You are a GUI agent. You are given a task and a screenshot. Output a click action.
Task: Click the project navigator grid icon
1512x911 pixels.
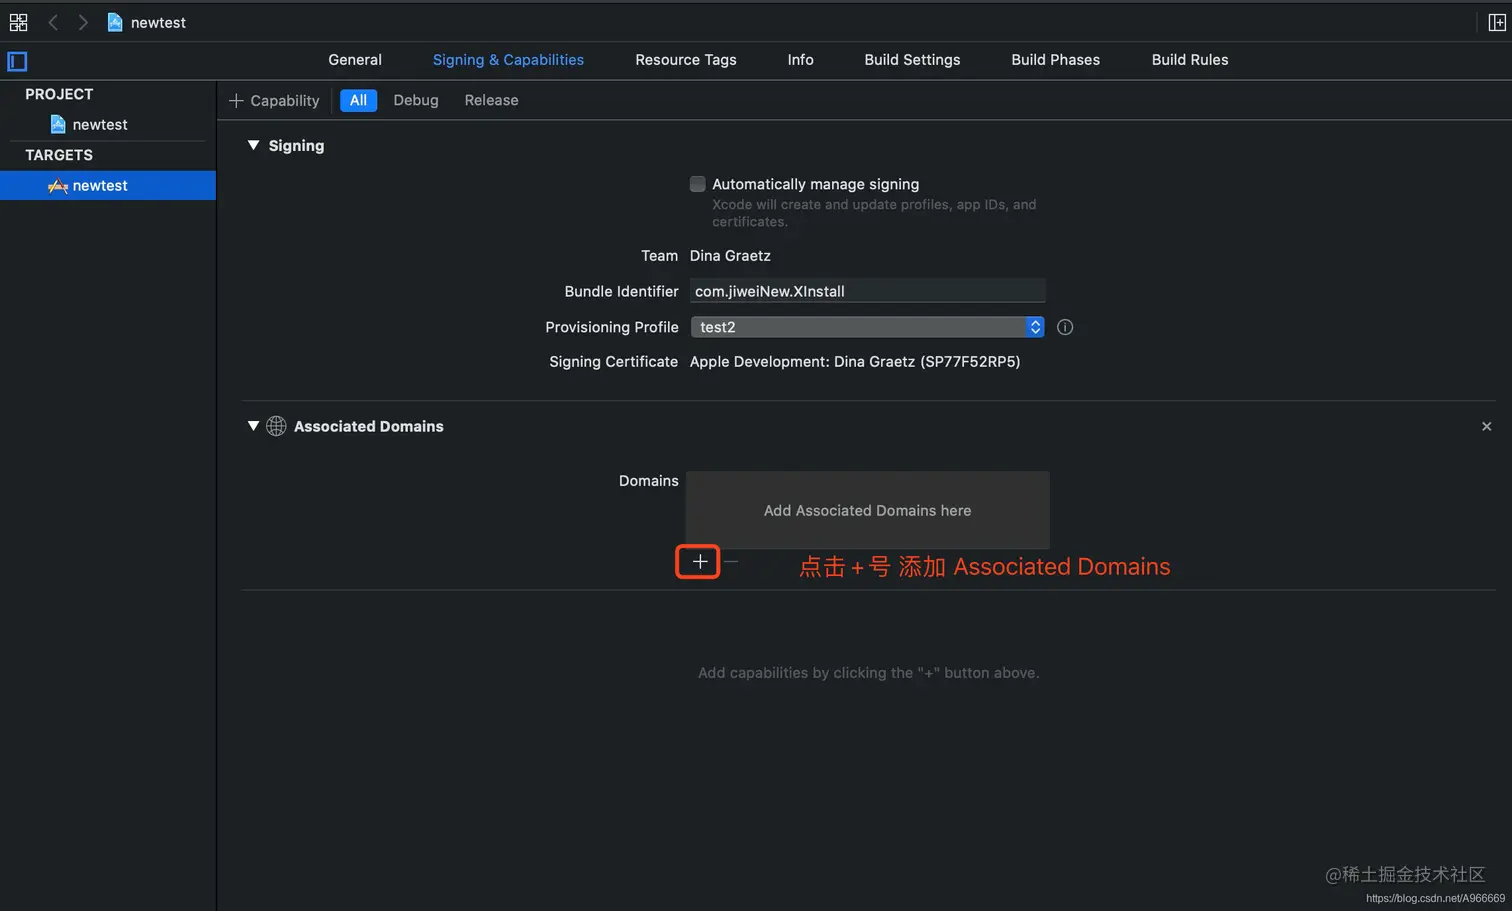(18, 22)
